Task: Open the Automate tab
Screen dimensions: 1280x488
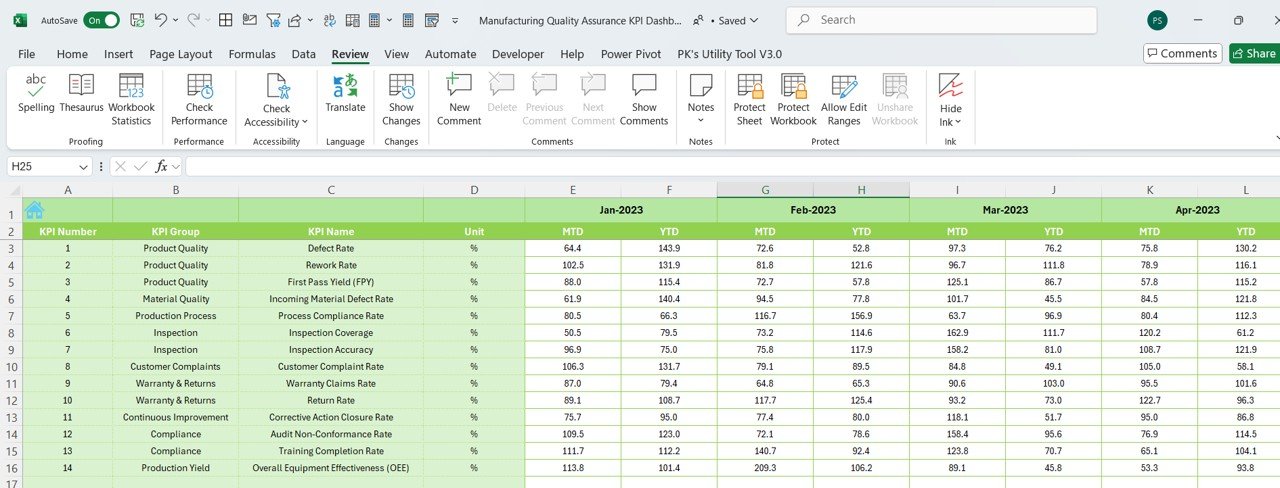Action: 451,54
